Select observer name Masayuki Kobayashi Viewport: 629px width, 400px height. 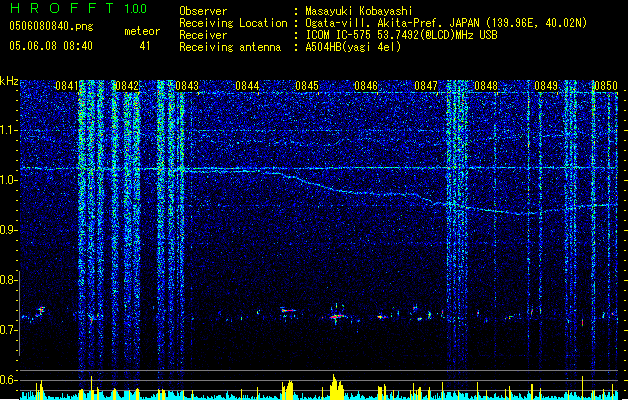tap(359, 11)
